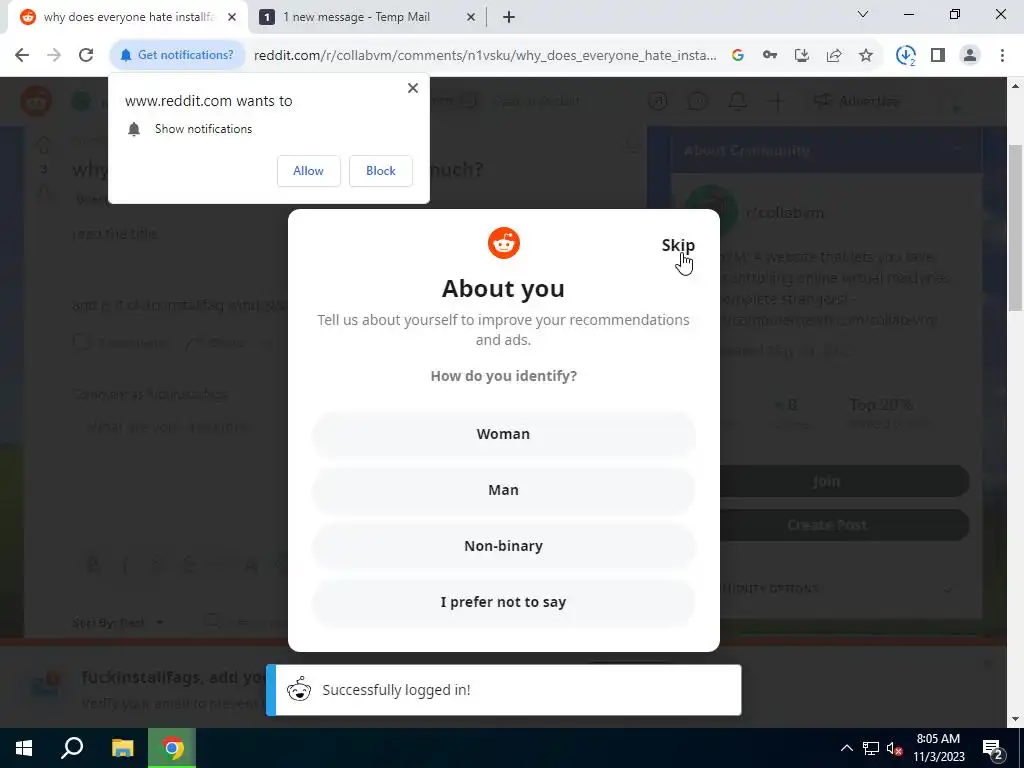Viewport: 1024px width, 768px height.
Task: Click the muted volume tray icon
Action: pyautogui.click(x=895, y=748)
